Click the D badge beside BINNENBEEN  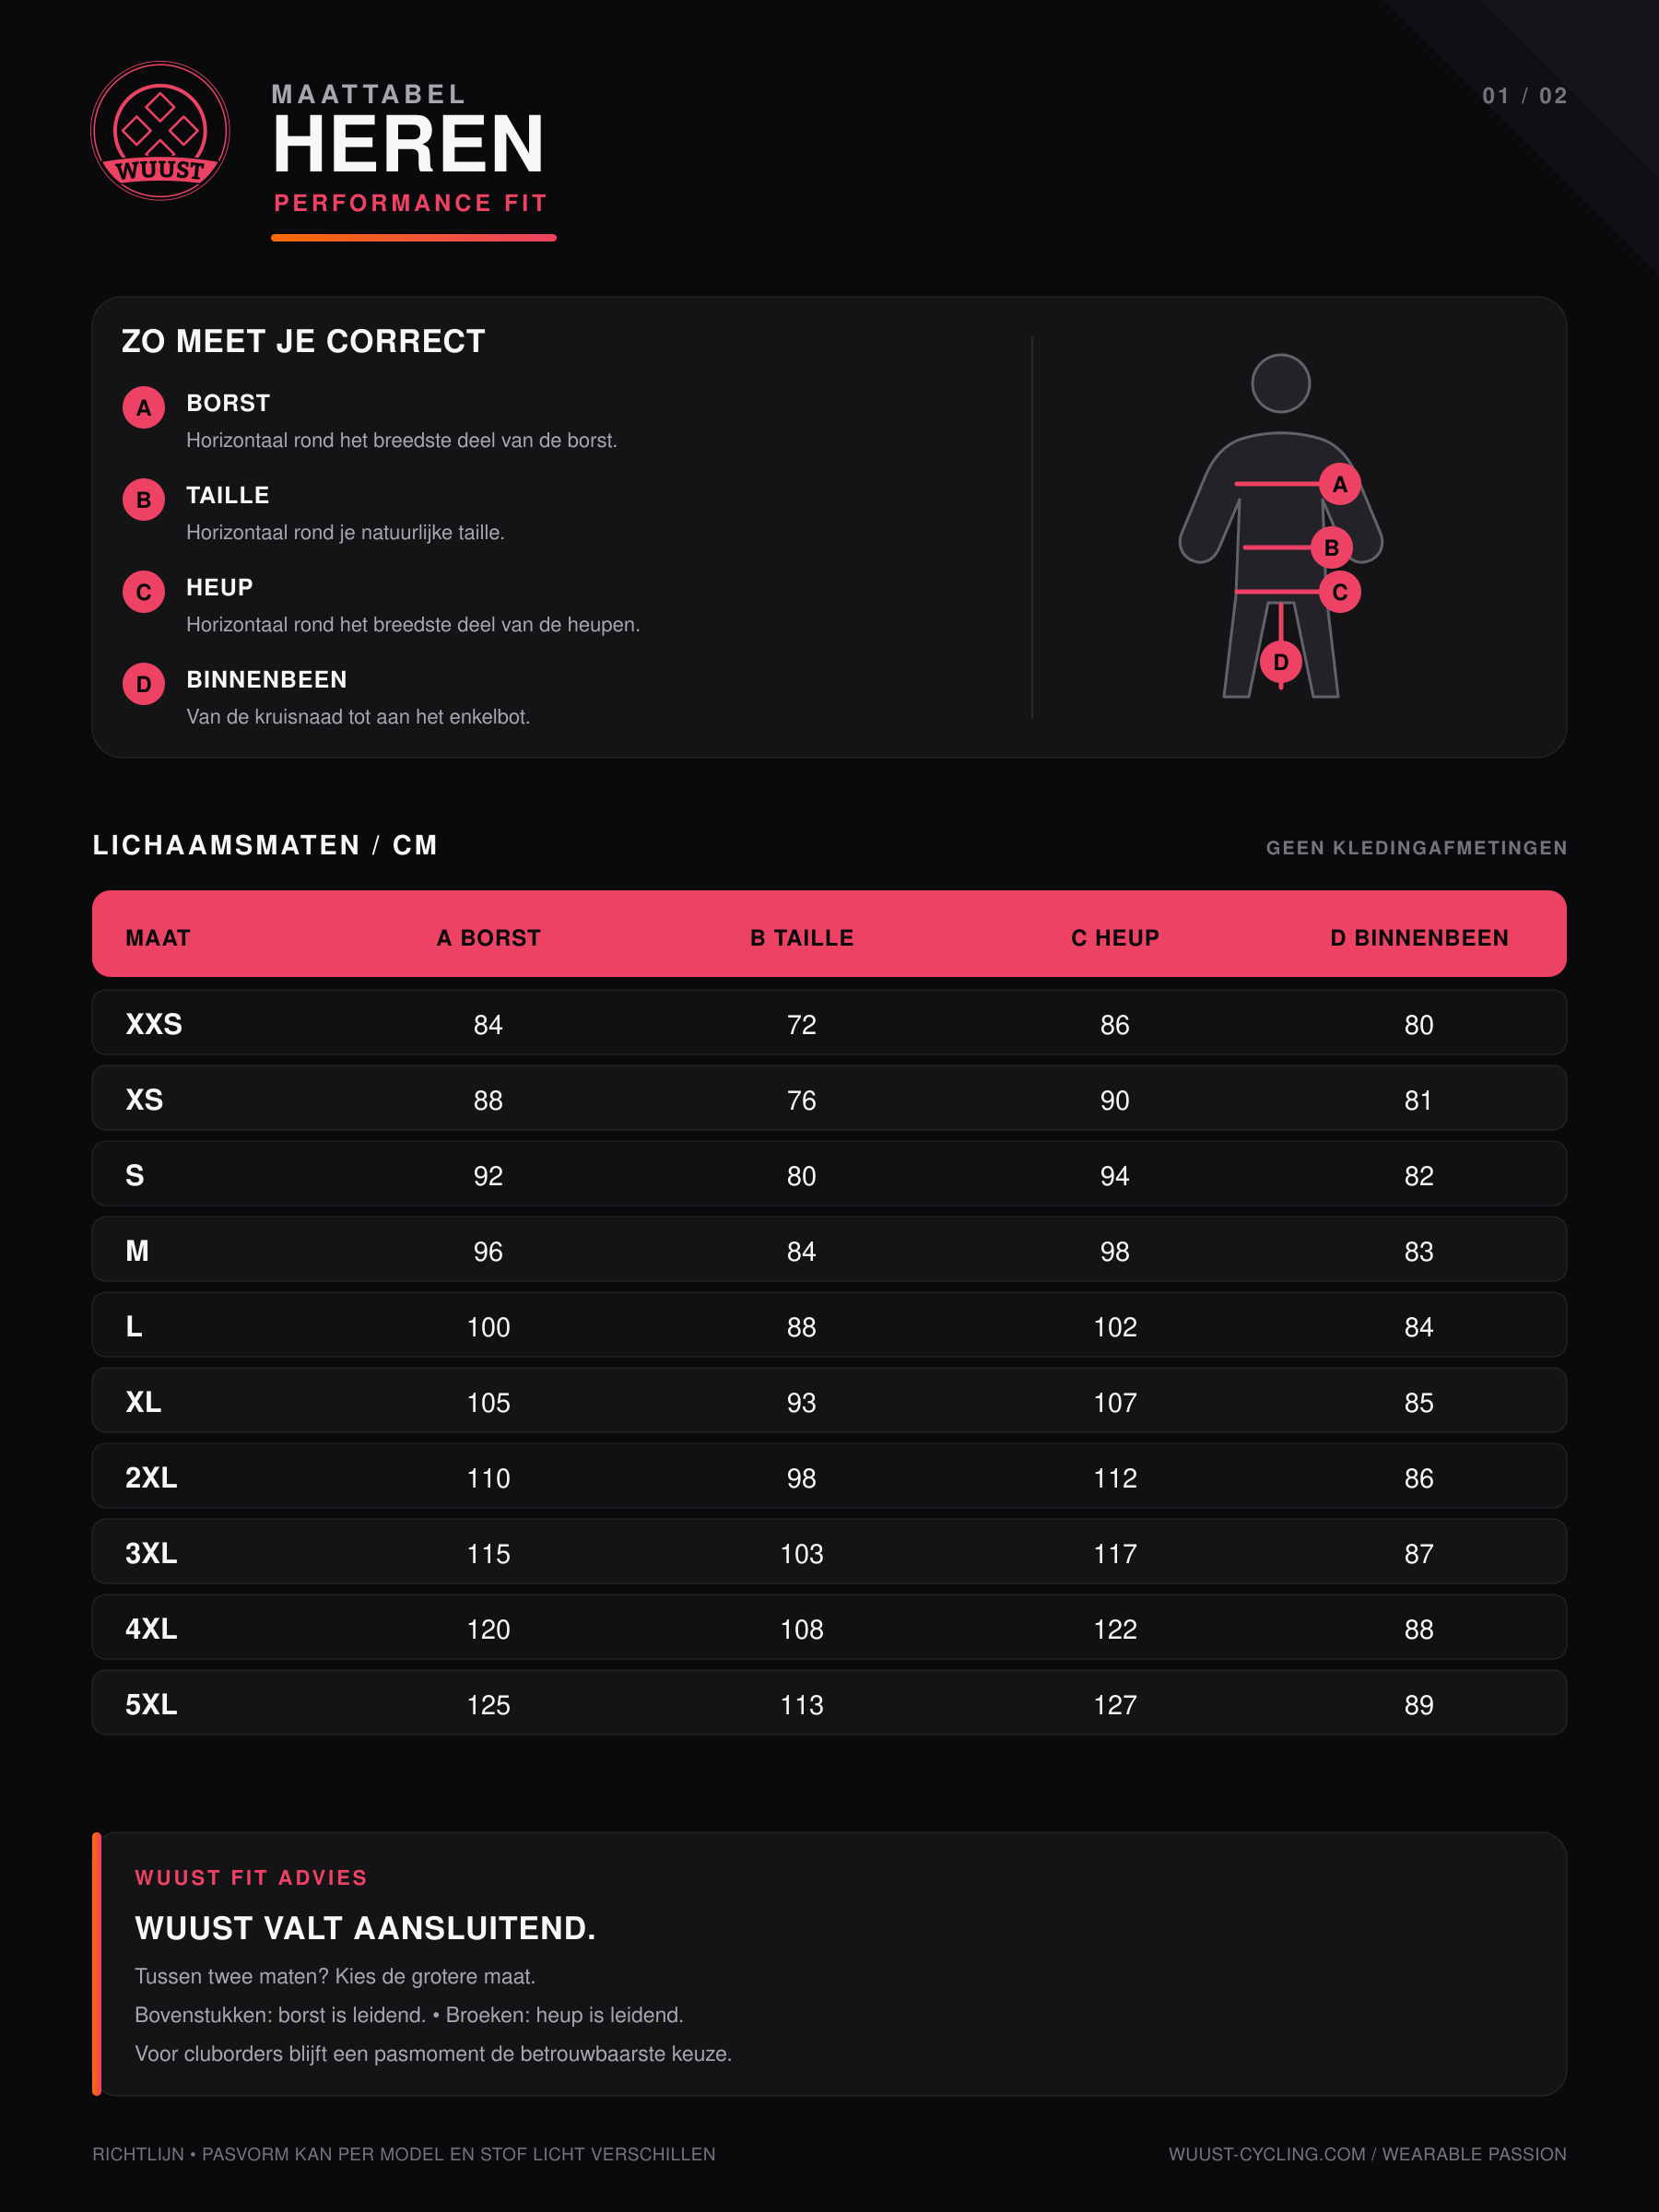point(144,684)
